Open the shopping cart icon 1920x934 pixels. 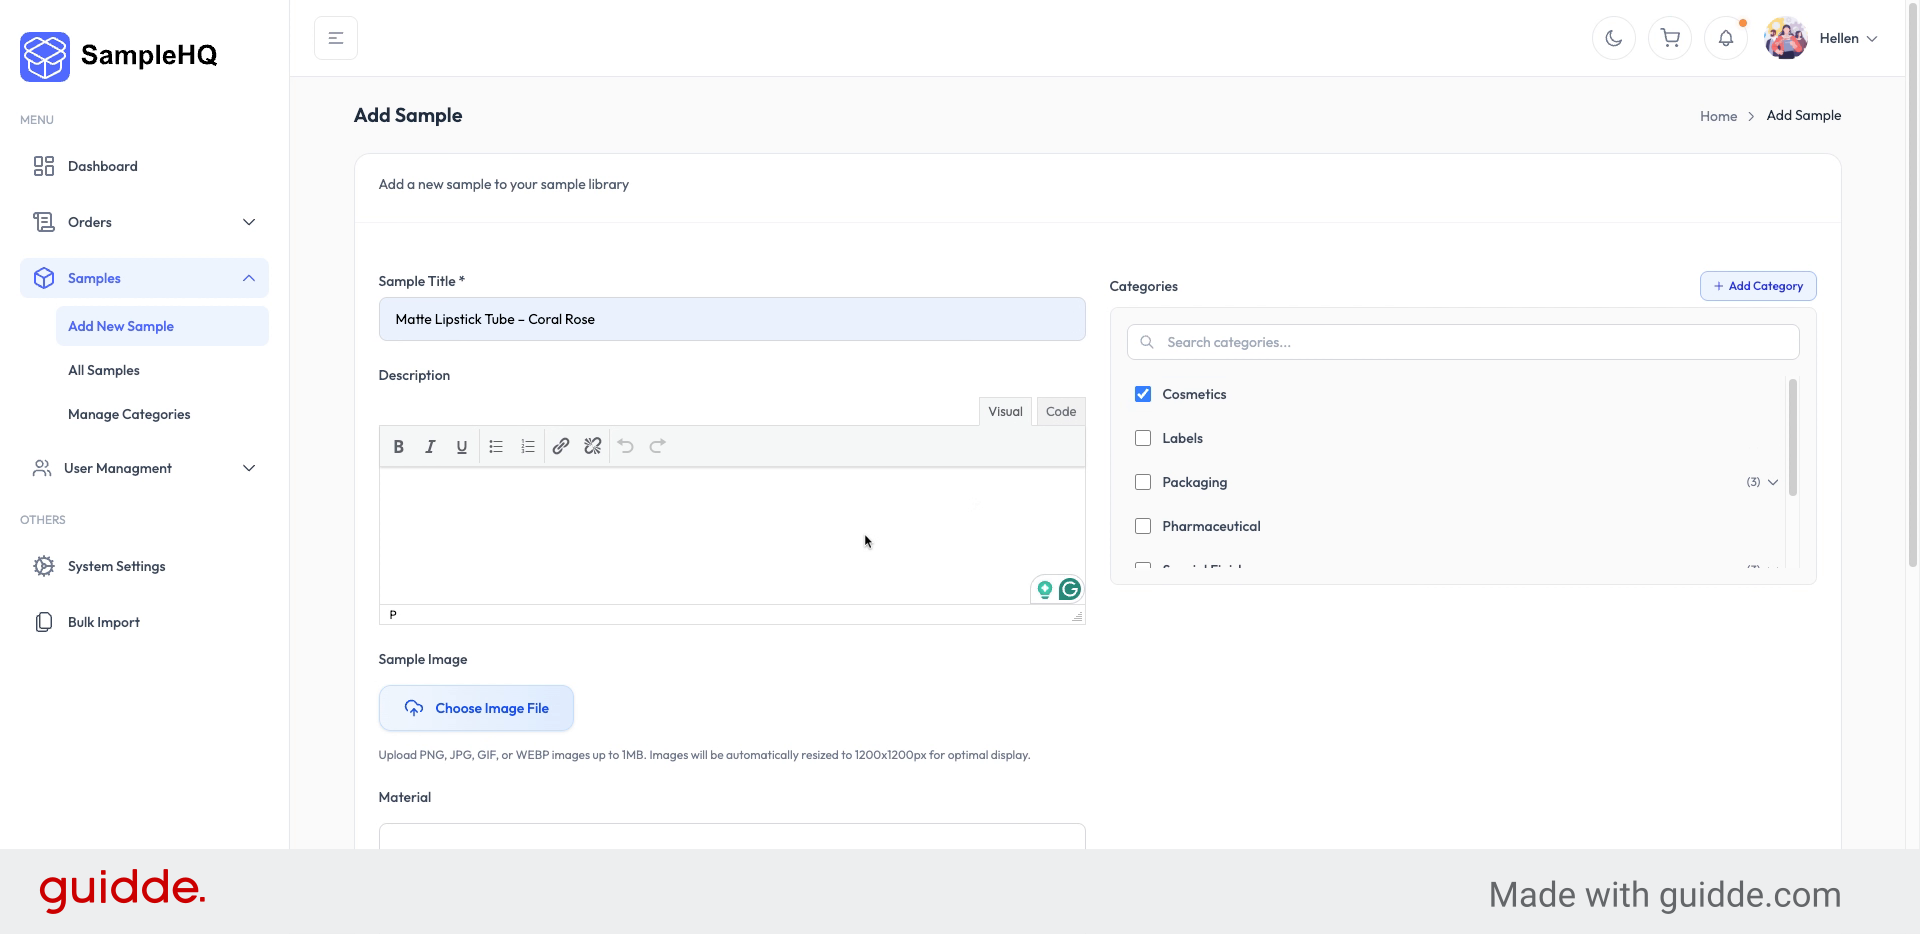pyautogui.click(x=1669, y=38)
